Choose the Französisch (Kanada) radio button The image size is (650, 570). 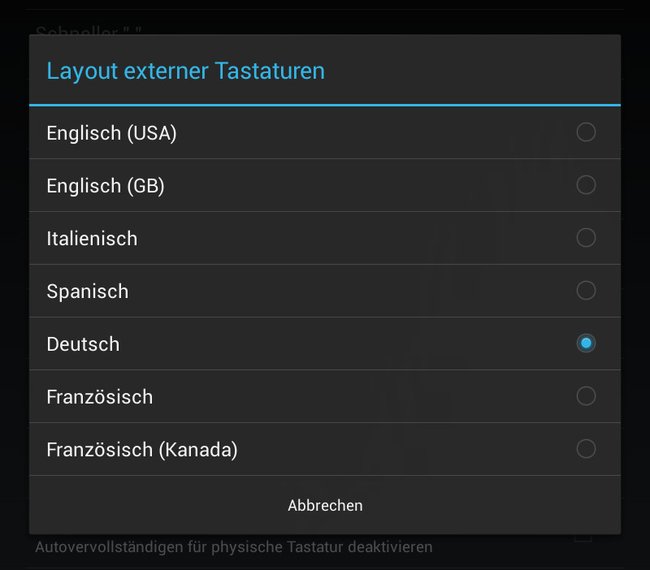[586, 449]
